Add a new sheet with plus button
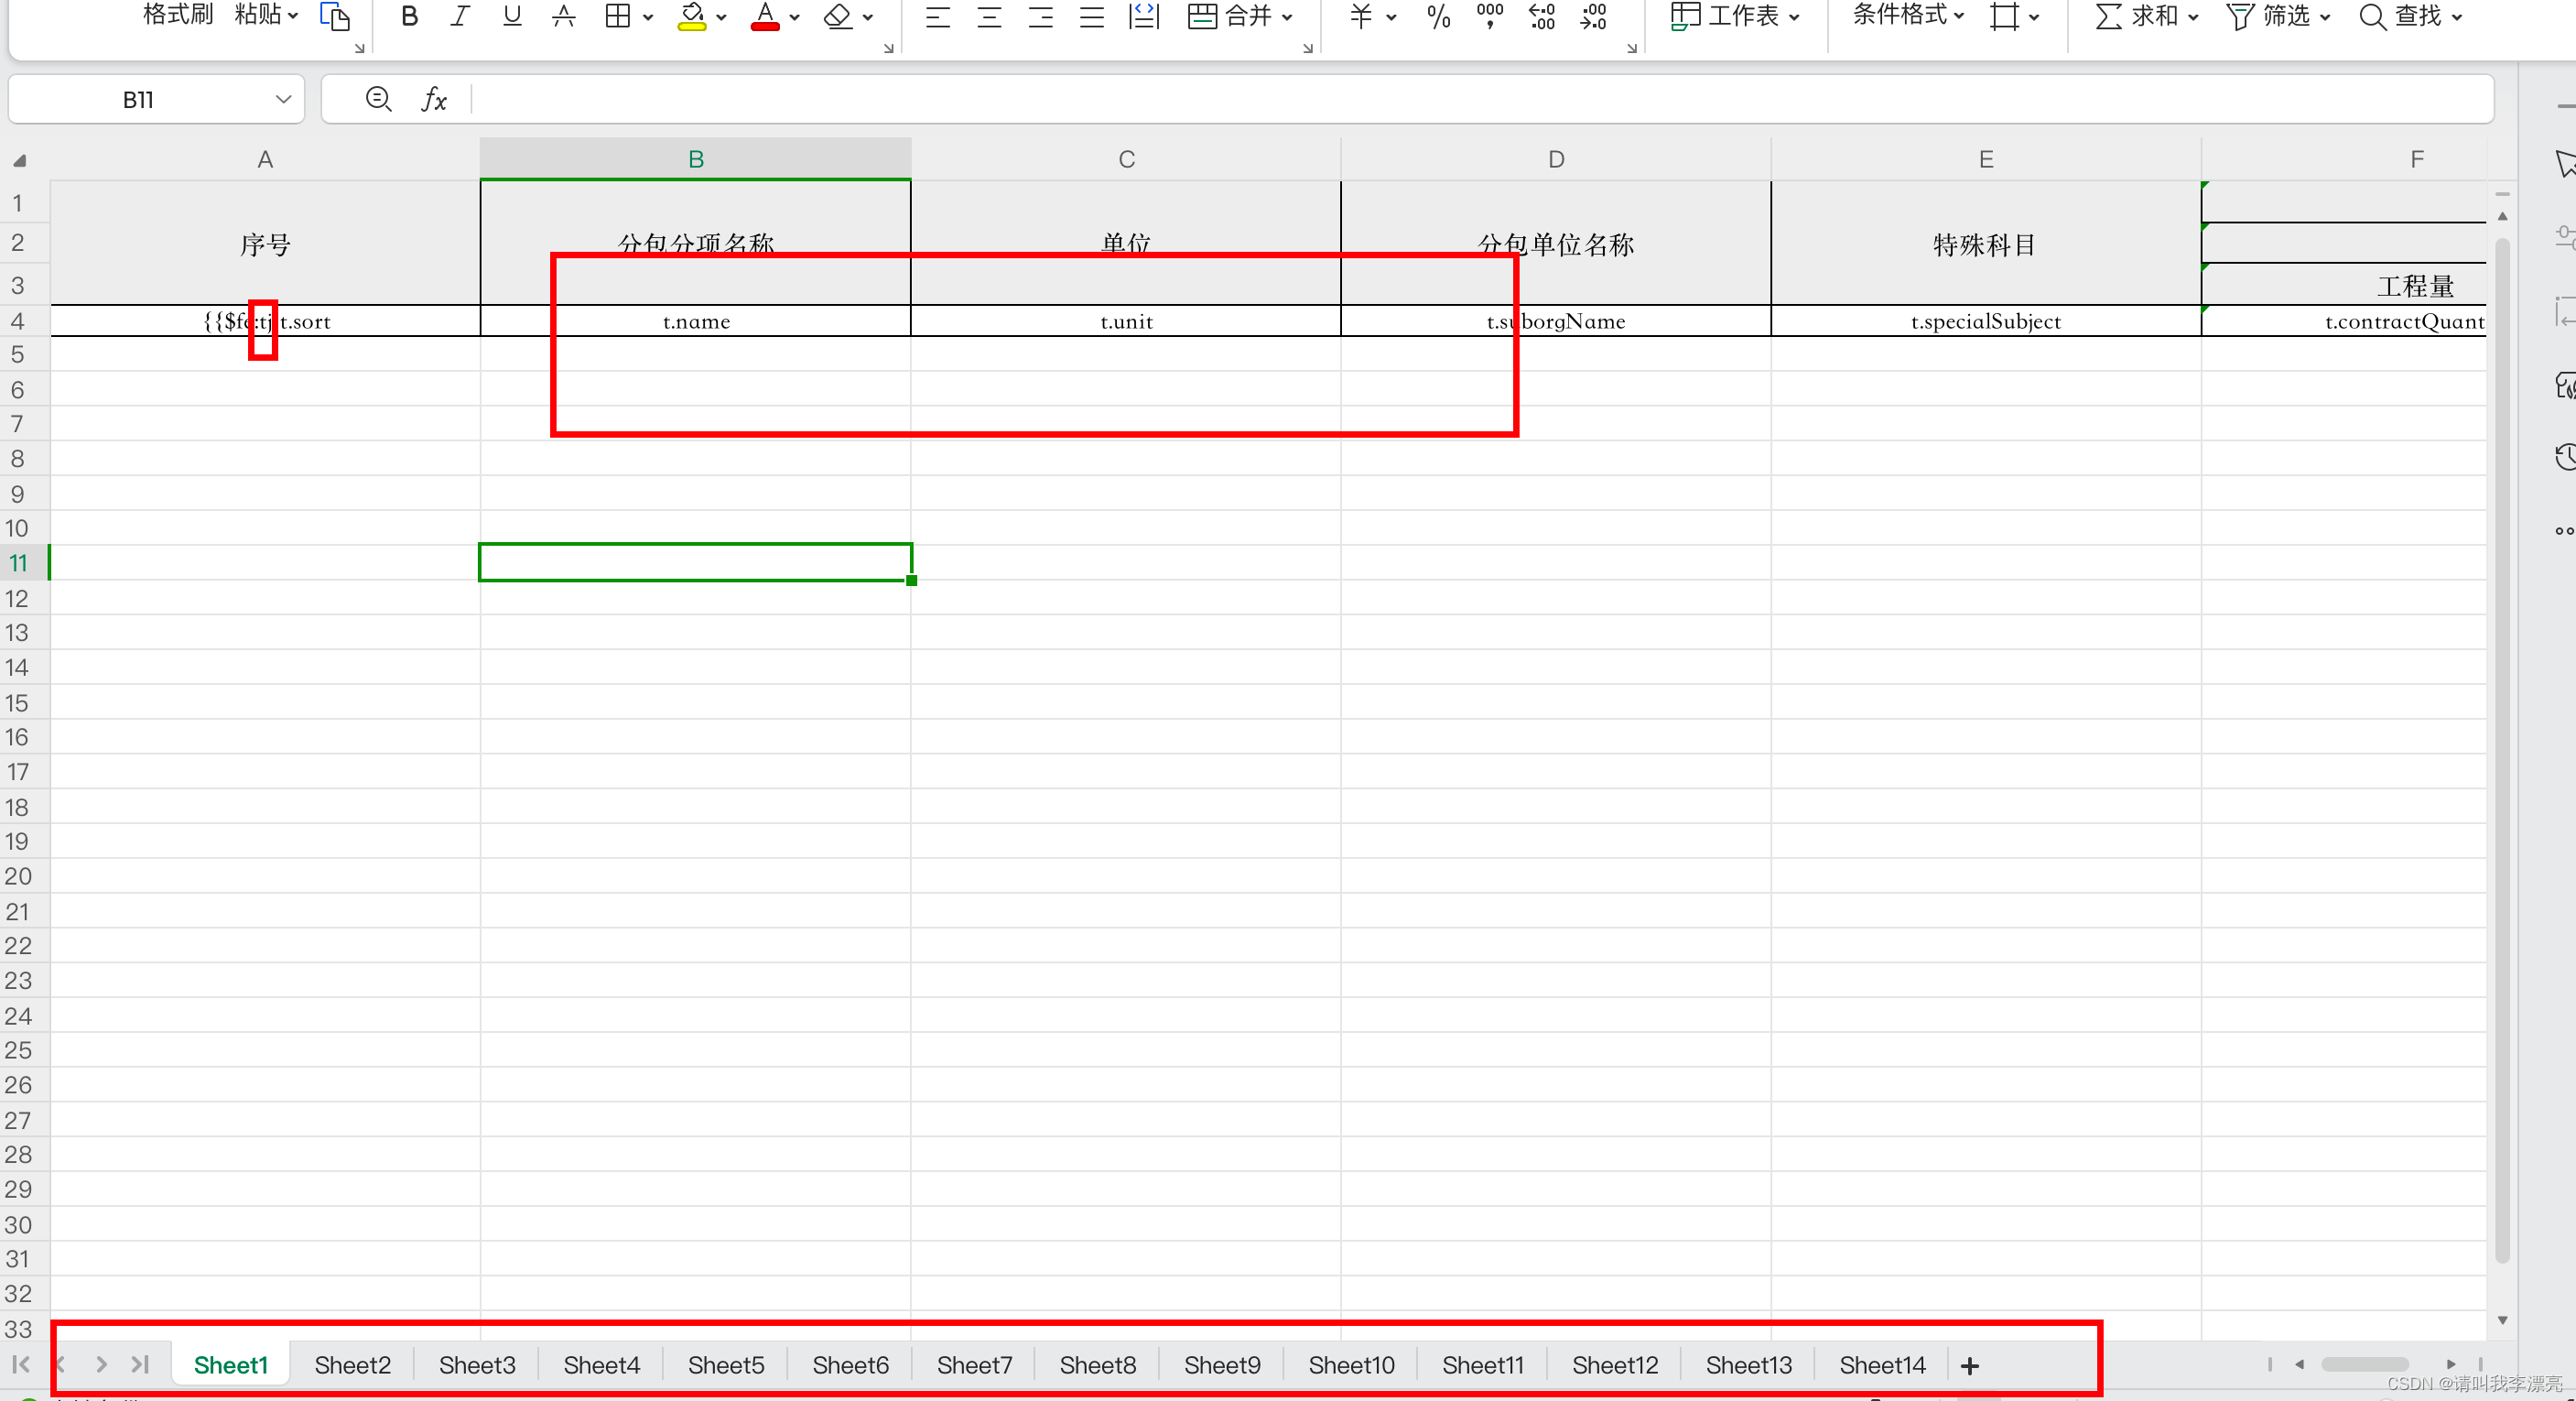The width and height of the screenshot is (2576, 1401). pyautogui.click(x=1969, y=1366)
